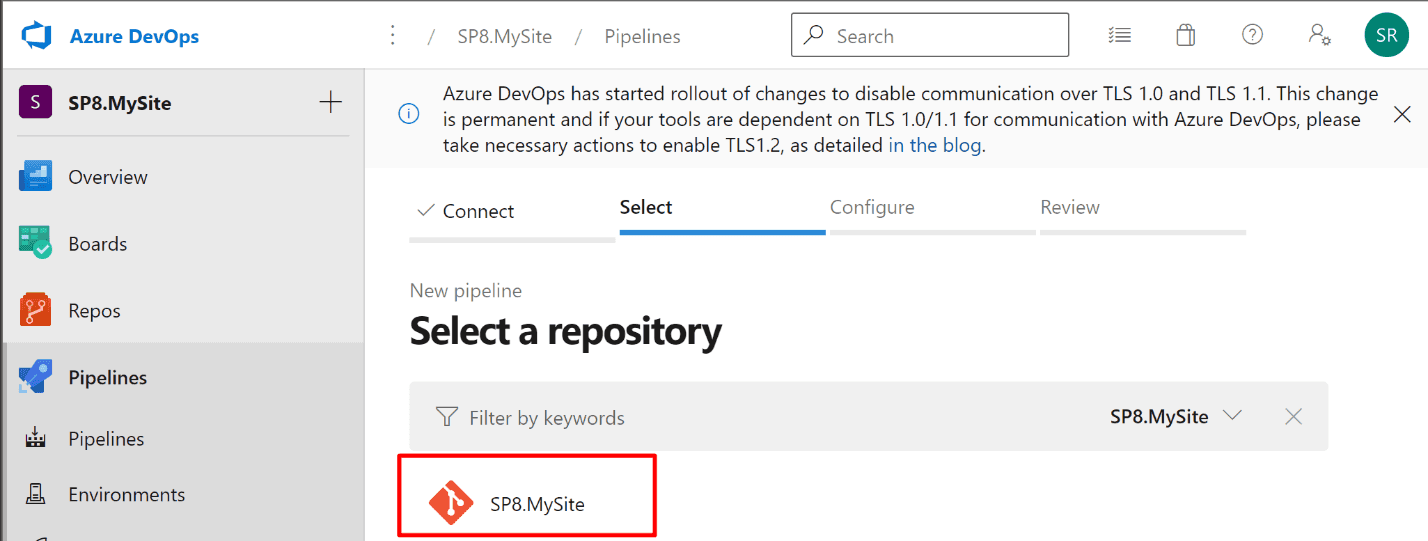Select the Pipelines sub-item in sidebar
1428x541 pixels.
[x=106, y=439]
